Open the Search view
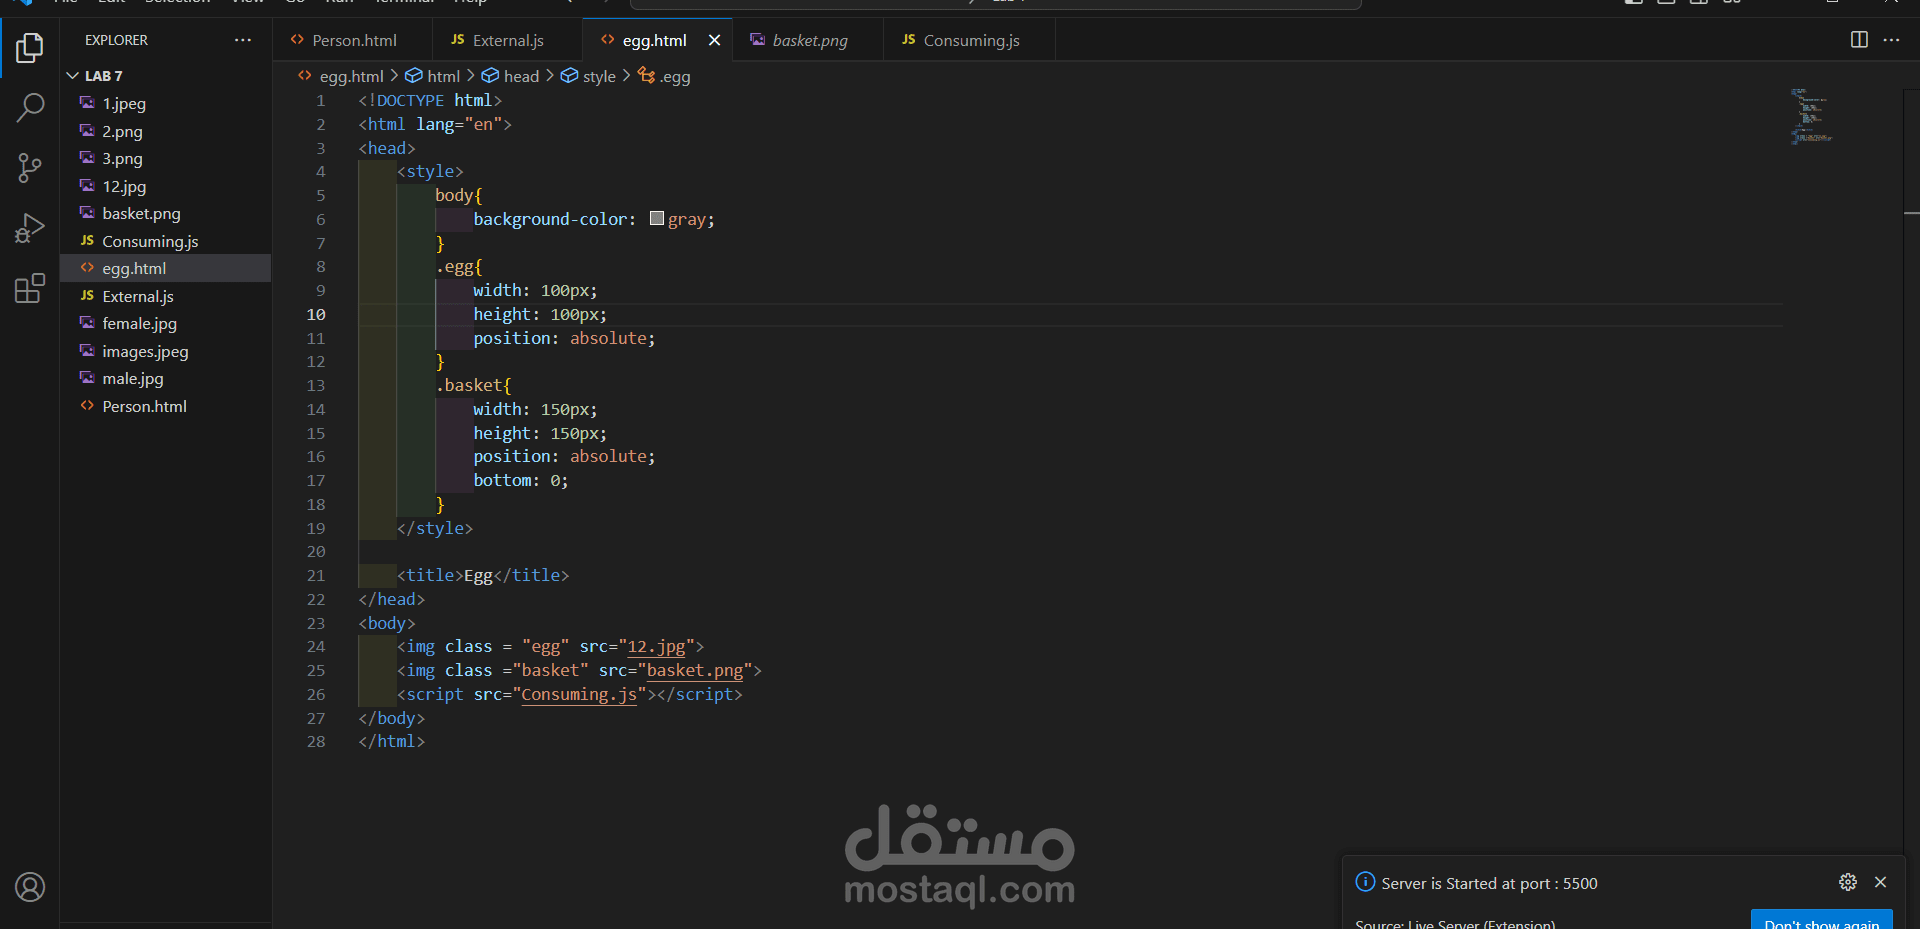 coord(30,107)
